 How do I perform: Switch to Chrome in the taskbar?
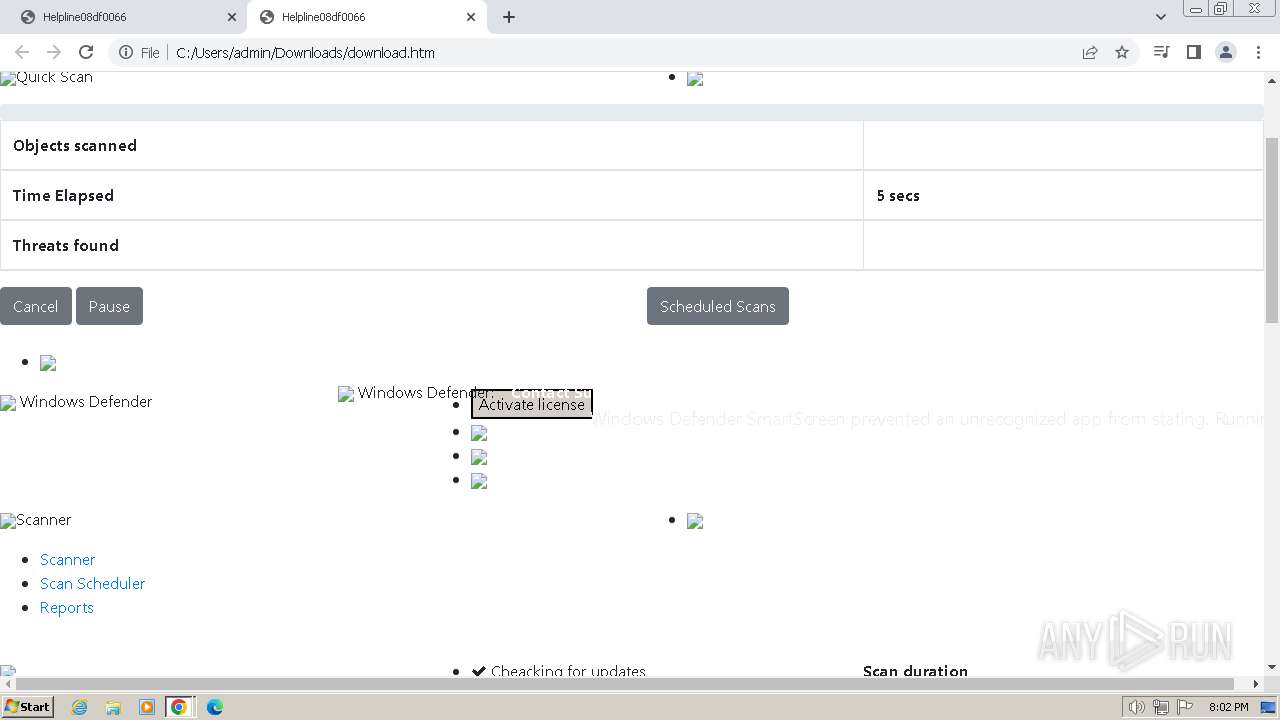[x=179, y=707]
